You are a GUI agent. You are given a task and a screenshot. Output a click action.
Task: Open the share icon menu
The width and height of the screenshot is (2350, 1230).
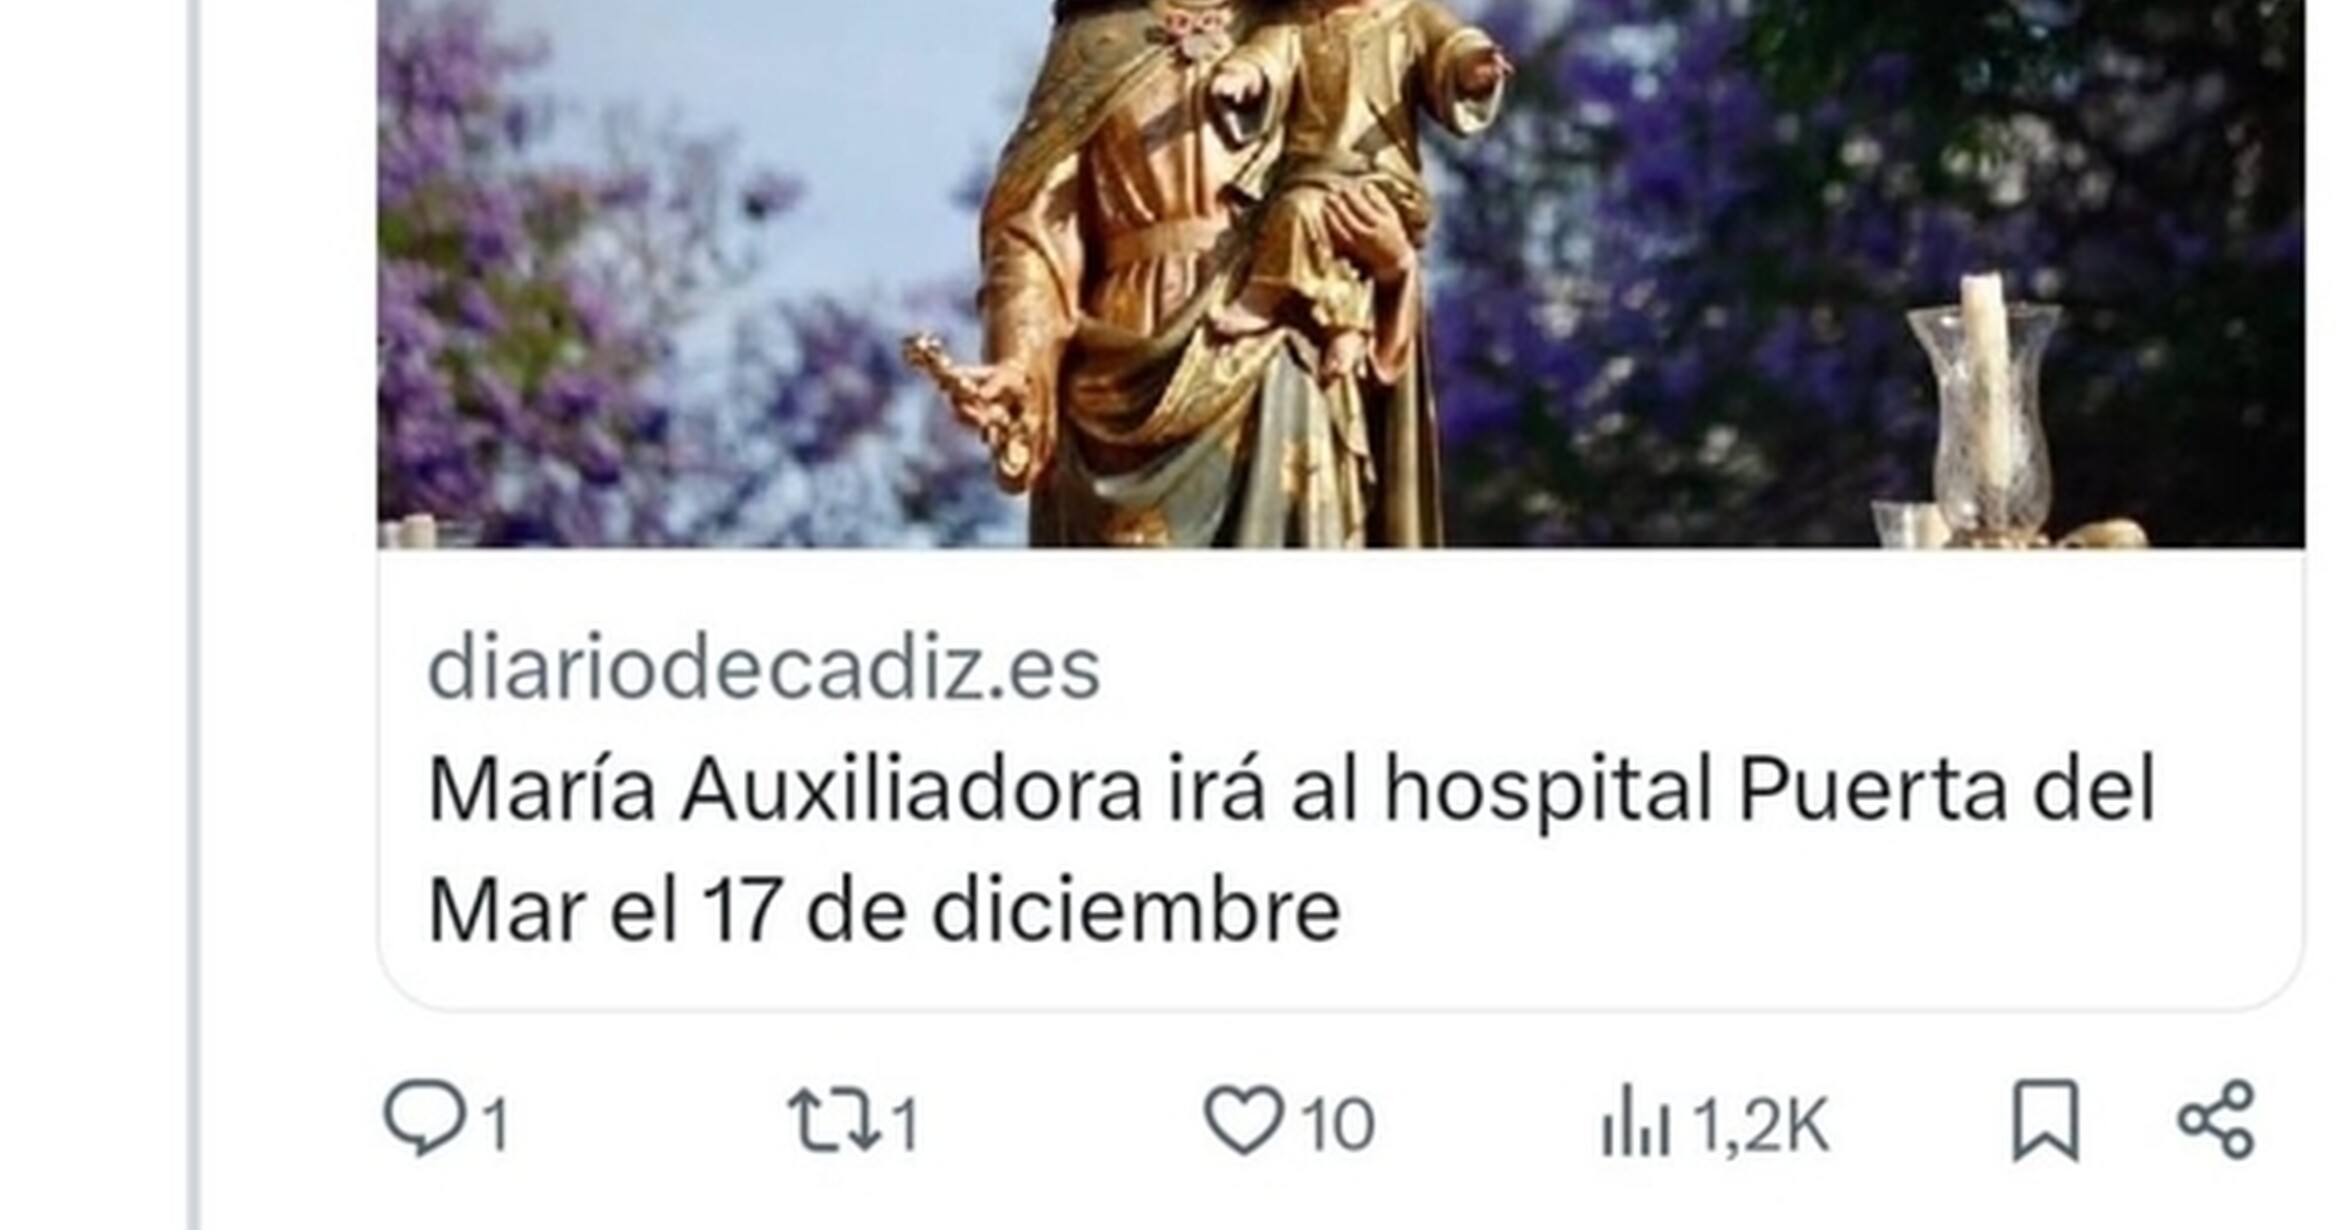[2216, 1119]
